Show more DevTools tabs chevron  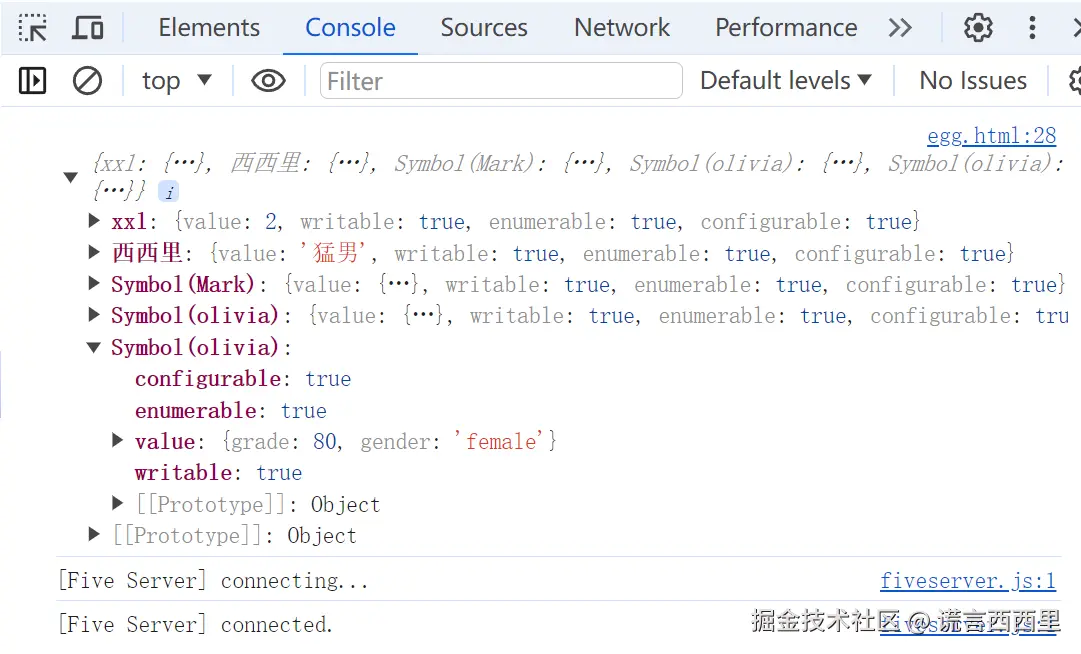click(900, 27)
